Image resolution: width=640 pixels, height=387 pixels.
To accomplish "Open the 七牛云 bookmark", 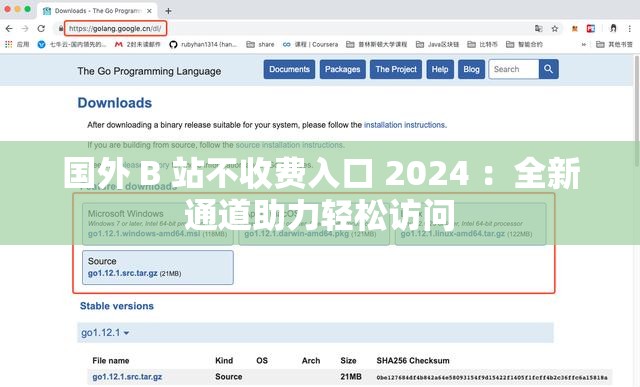I will coord(71,44).
